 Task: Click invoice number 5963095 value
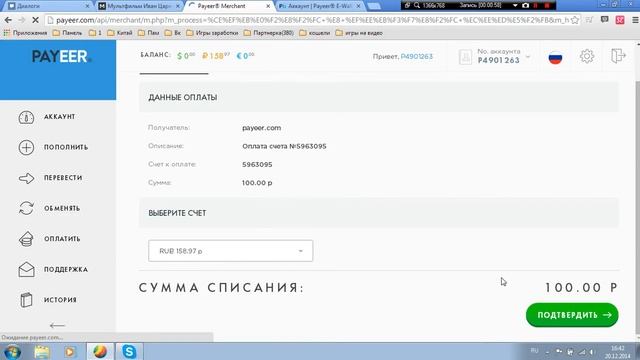257,164
